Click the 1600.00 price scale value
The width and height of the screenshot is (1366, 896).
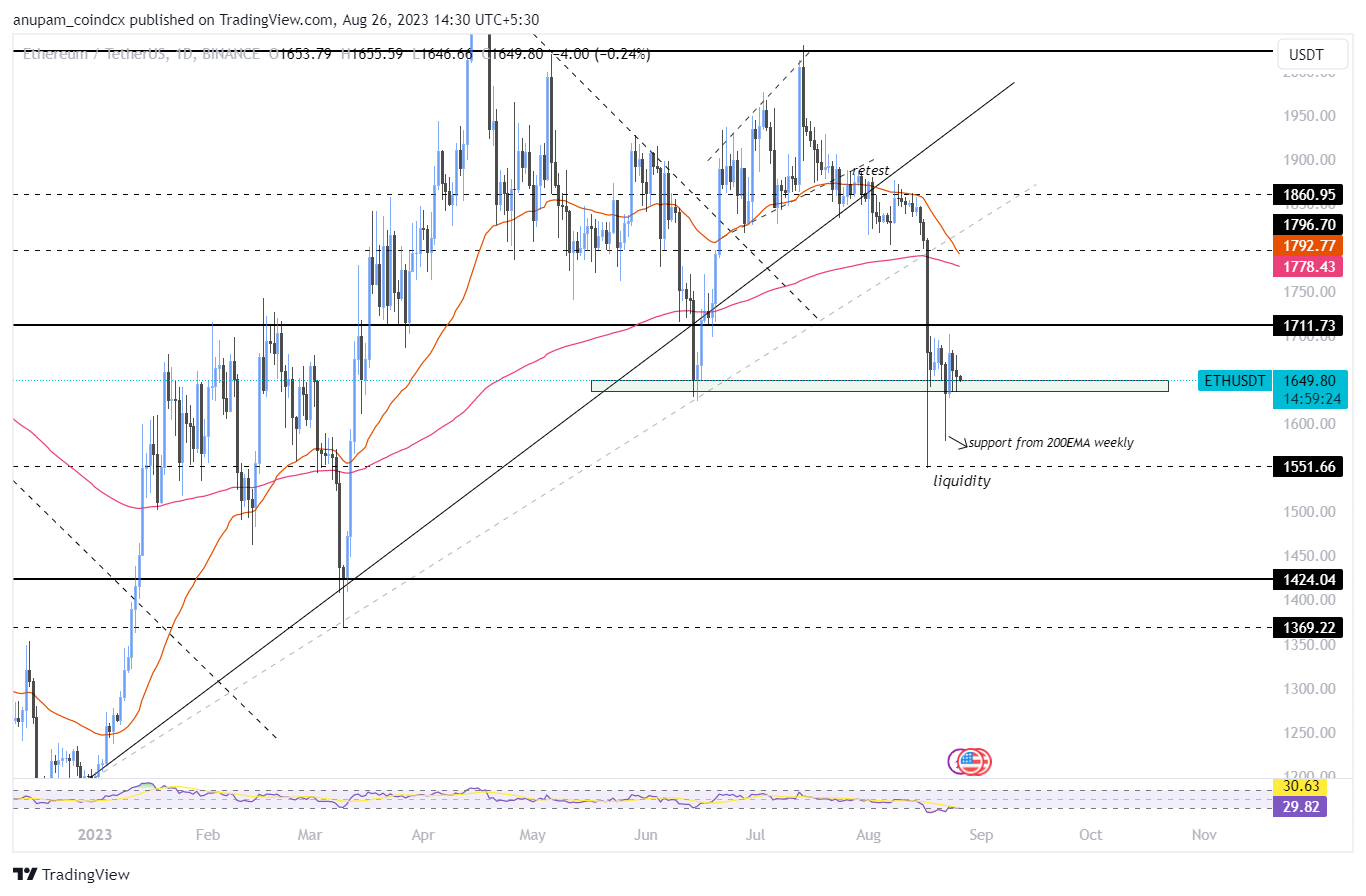tap(1309, 424)
